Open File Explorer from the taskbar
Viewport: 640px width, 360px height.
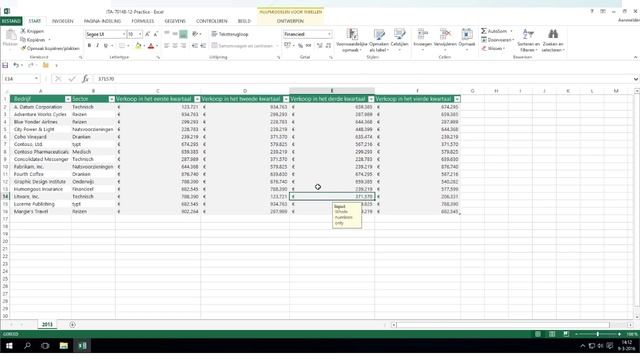(x=64, y=346)
